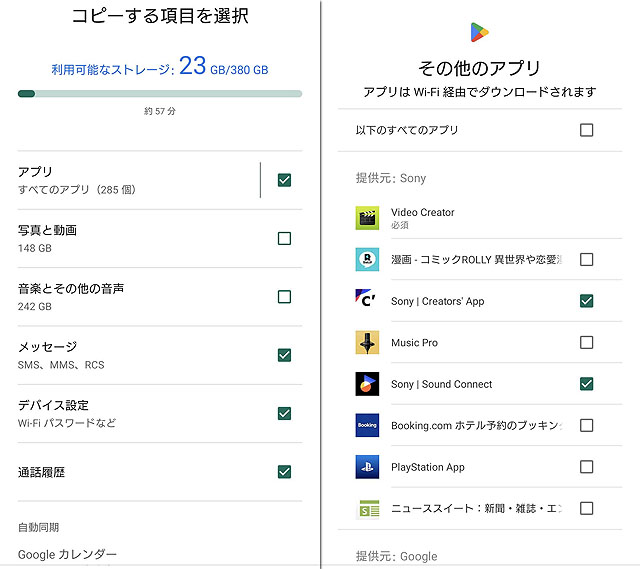Click the Music Pro microphone icon
The image size is (640, 569).
[367, 342]
